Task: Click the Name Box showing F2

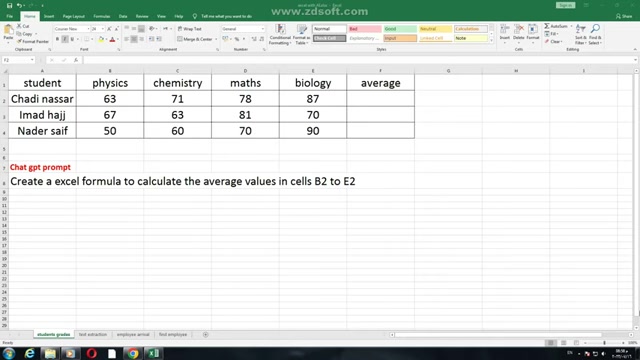Action: pos(18,60)
